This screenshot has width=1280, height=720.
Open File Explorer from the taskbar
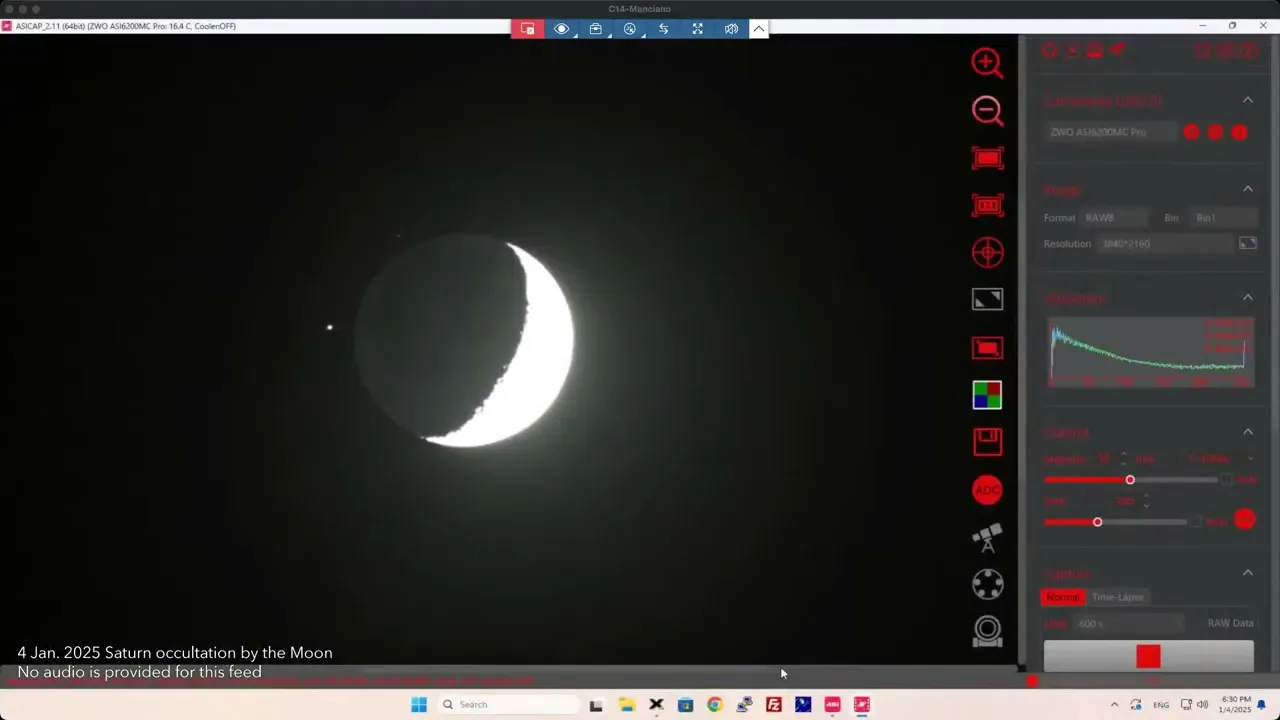tap(626, 704)
